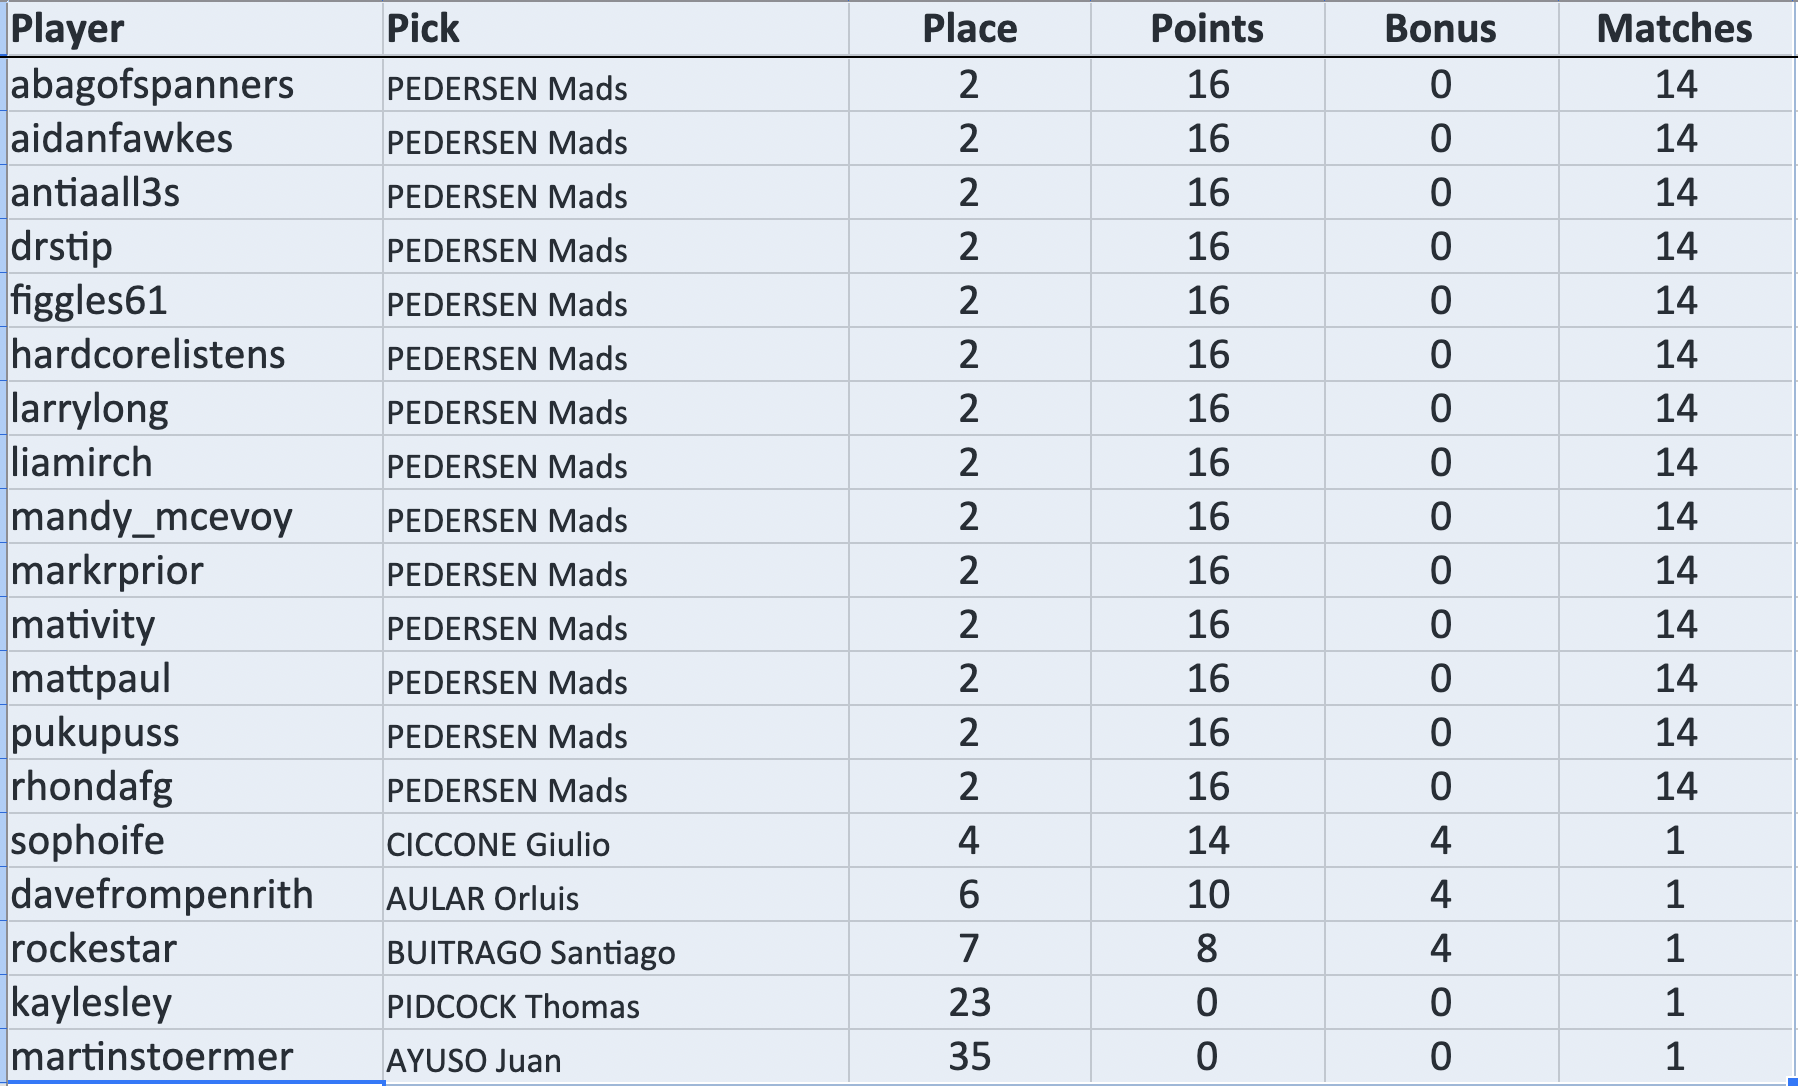The height and width of the screenshot is (1086, 1798).
Task: Click the Bonus header cell
Action: pos(1440,29)
